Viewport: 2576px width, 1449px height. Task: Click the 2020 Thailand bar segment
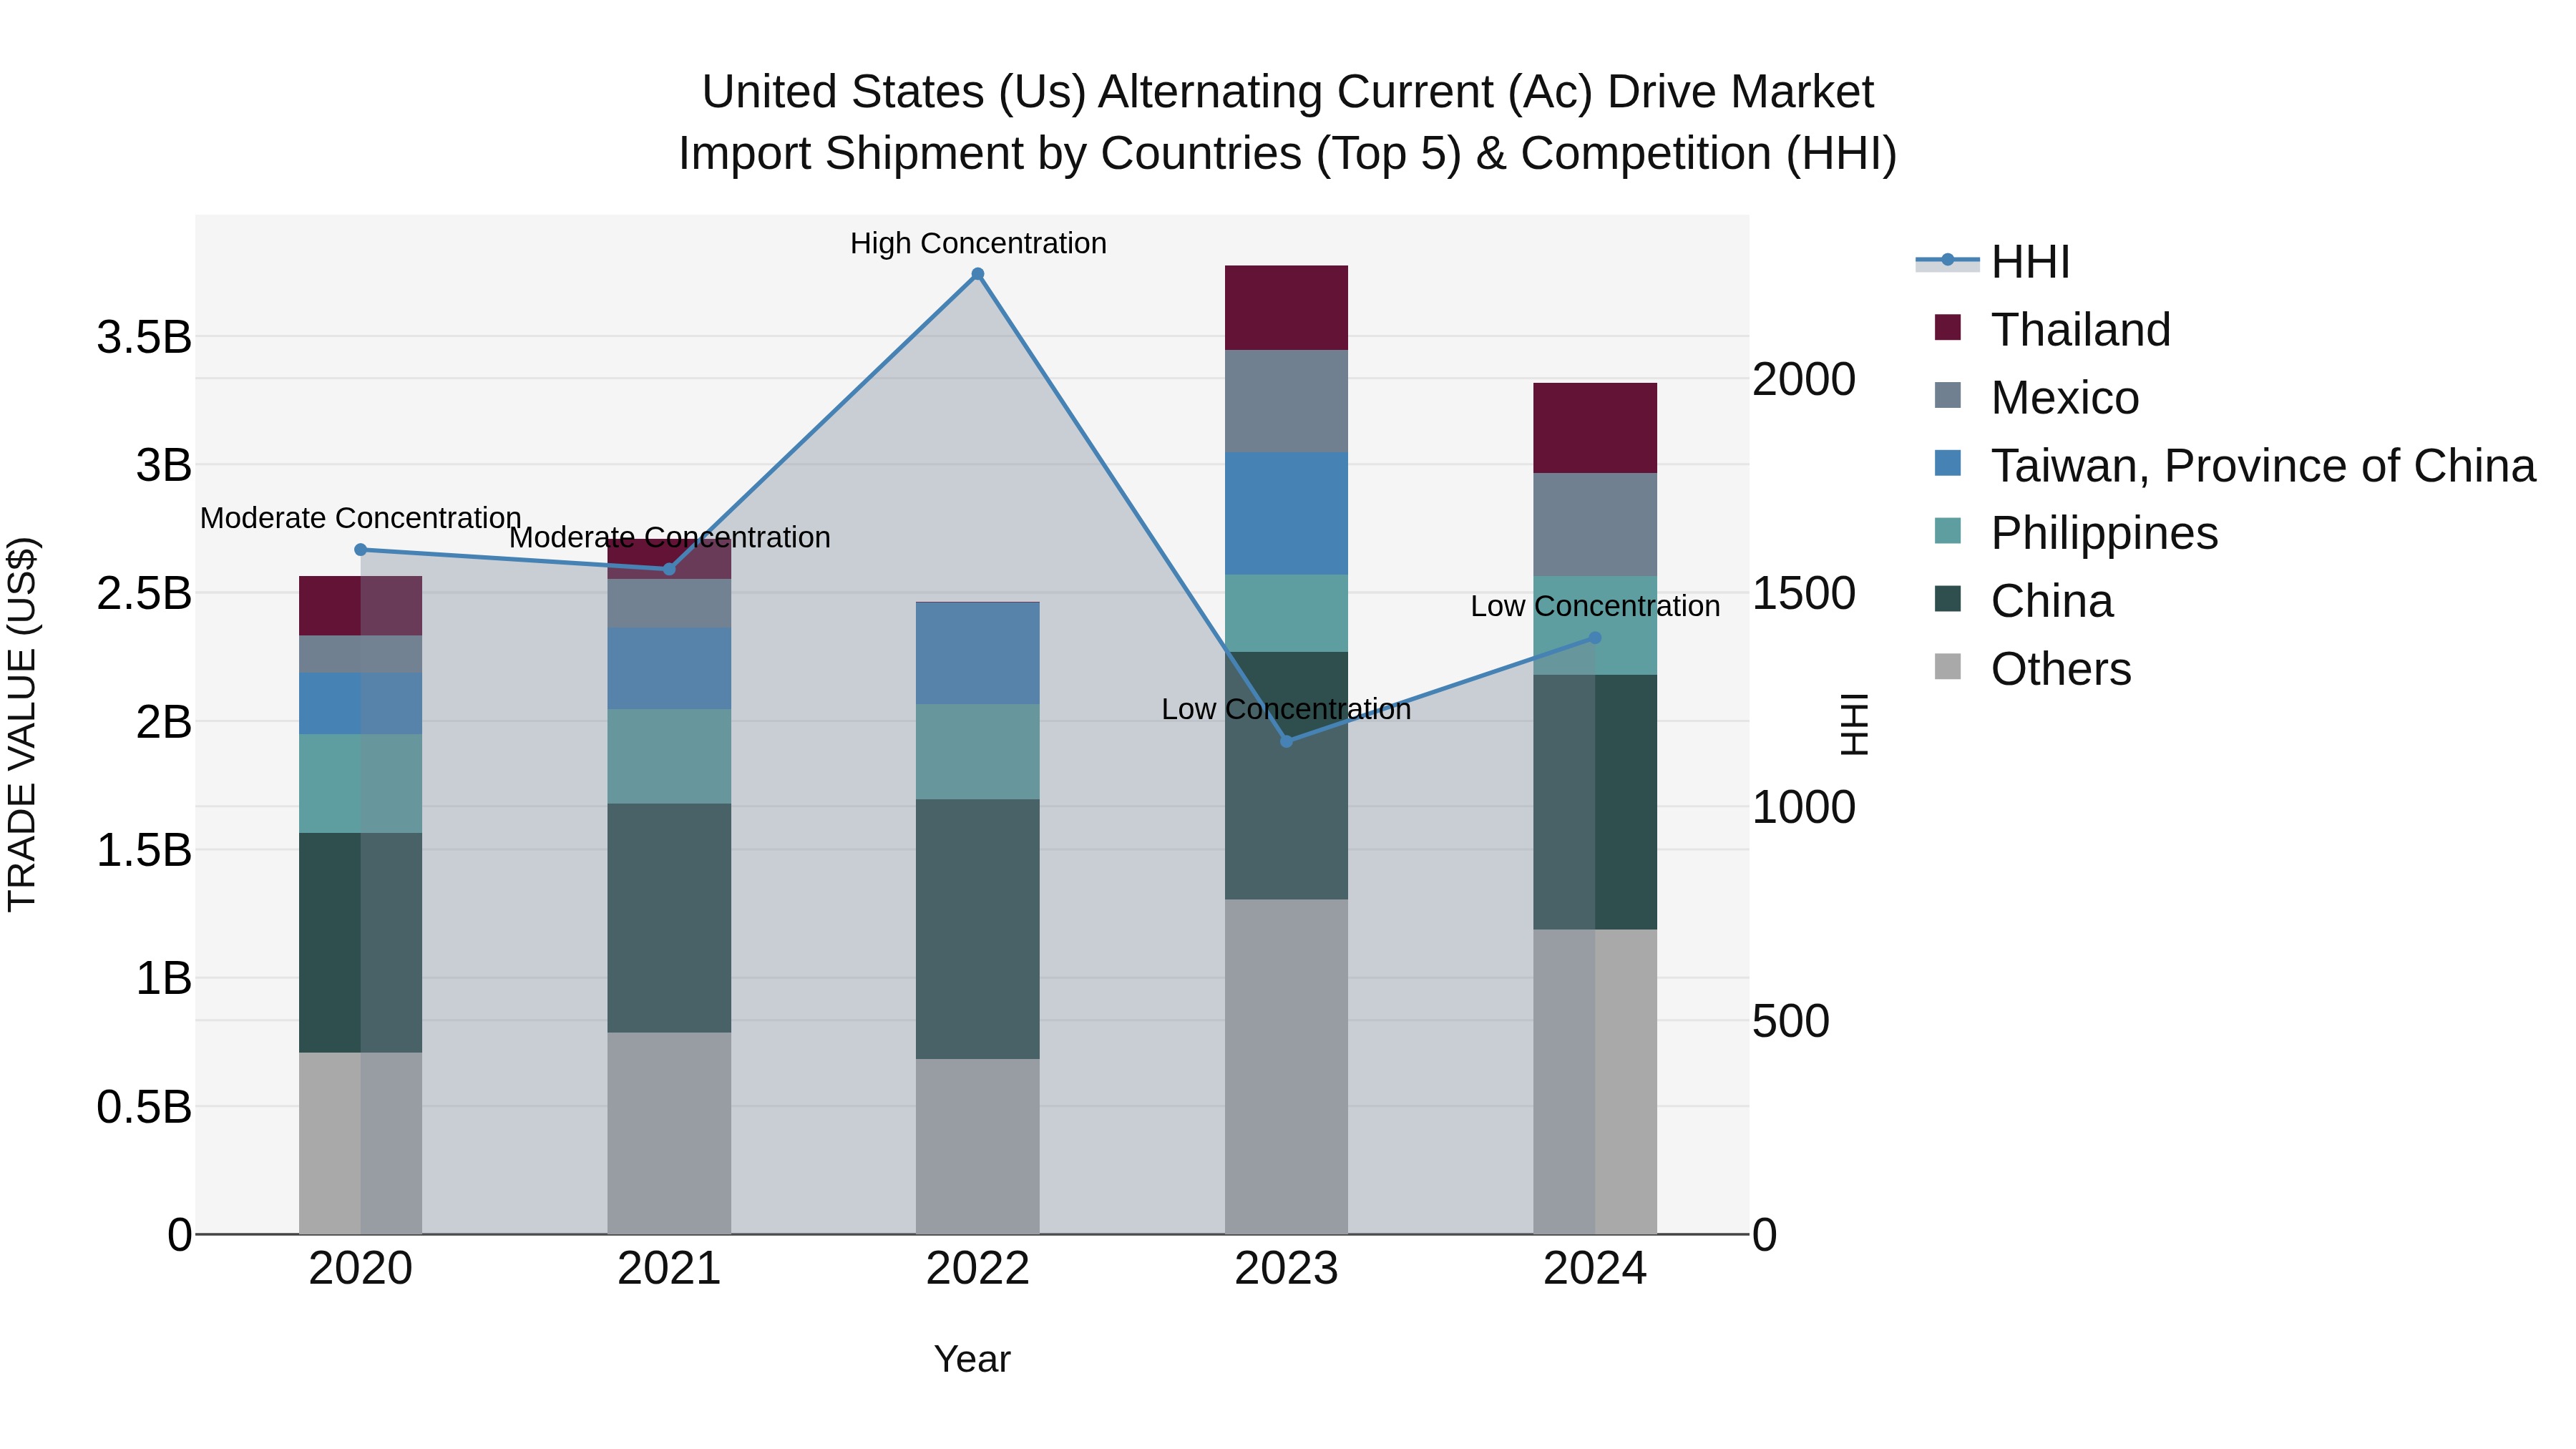pos(361,606)
